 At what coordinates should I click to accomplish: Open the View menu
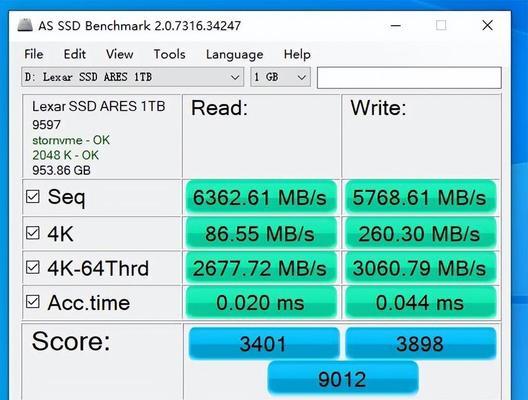point(120,54)
